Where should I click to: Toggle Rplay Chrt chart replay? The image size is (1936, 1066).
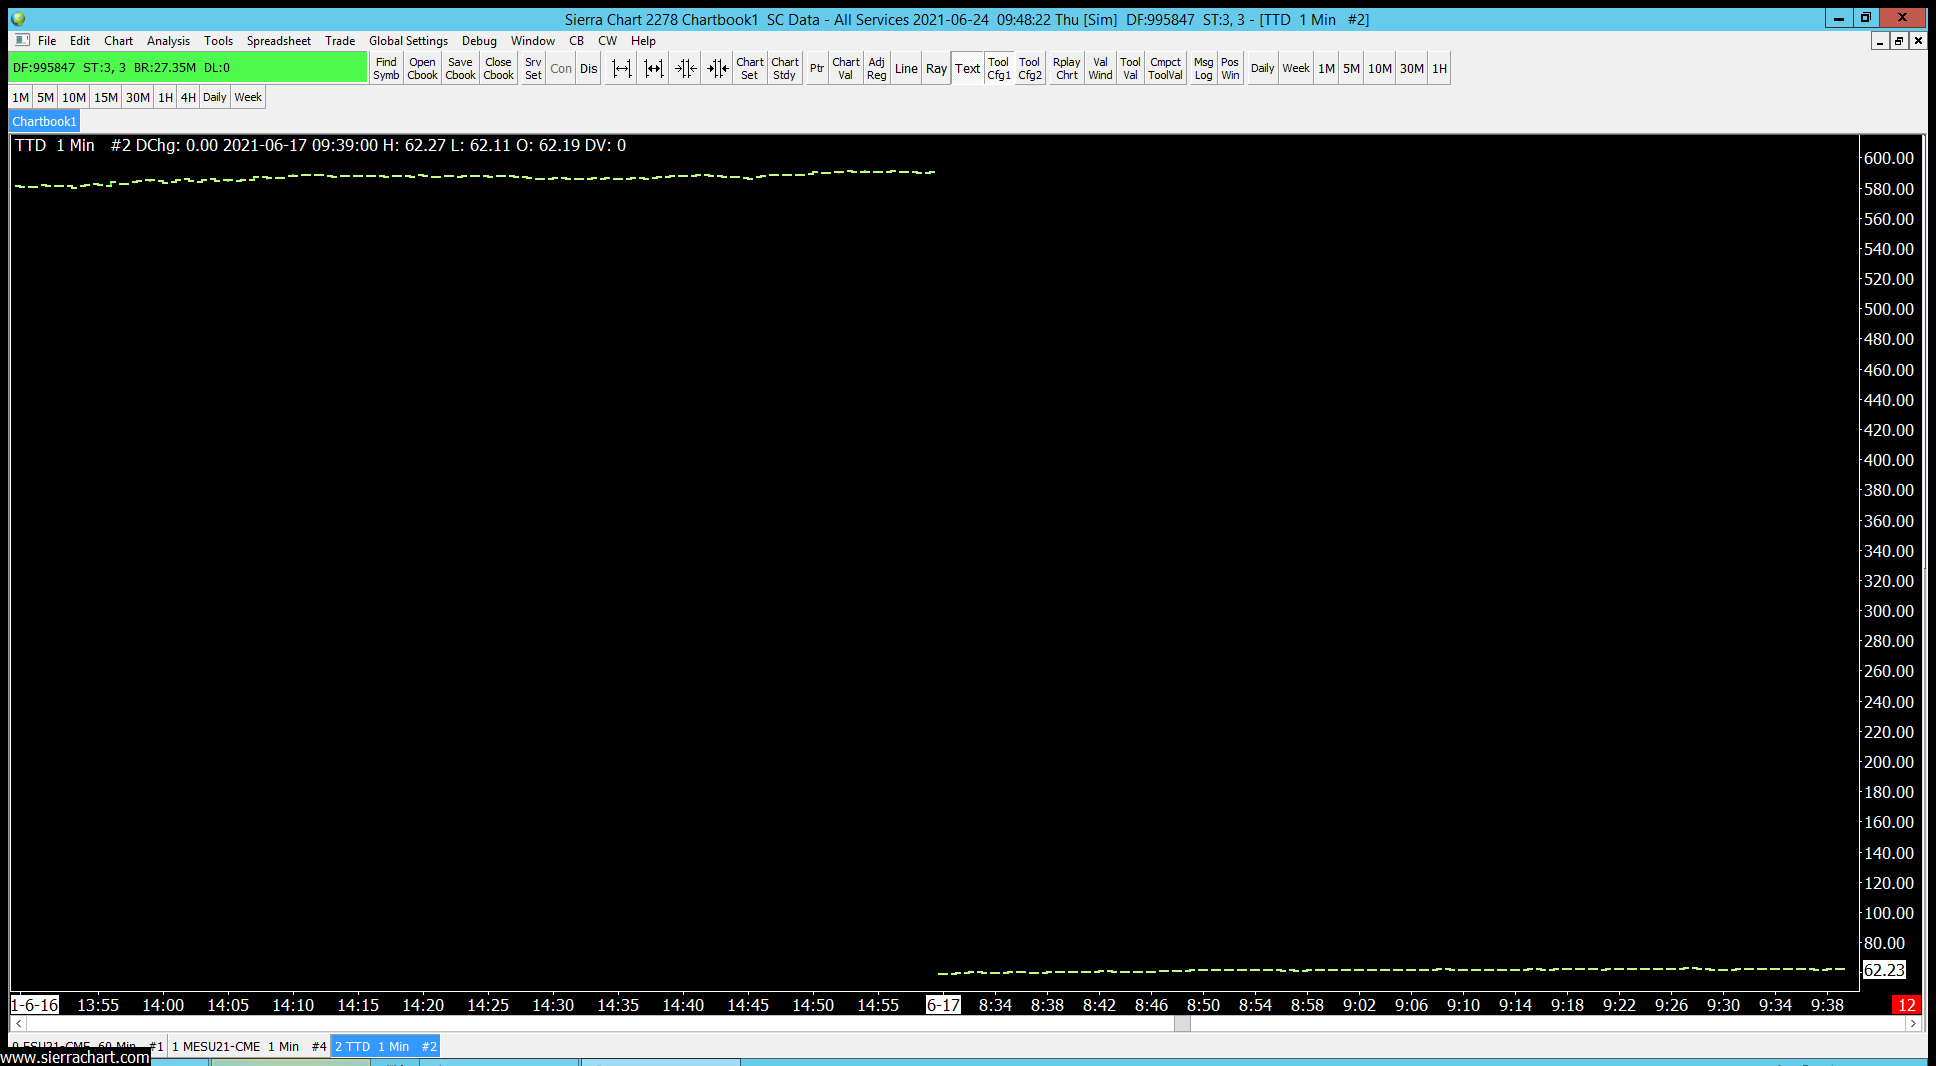point(1067,68)
